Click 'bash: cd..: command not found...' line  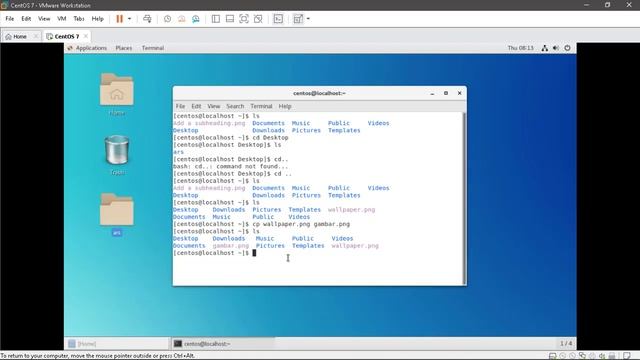230,167
